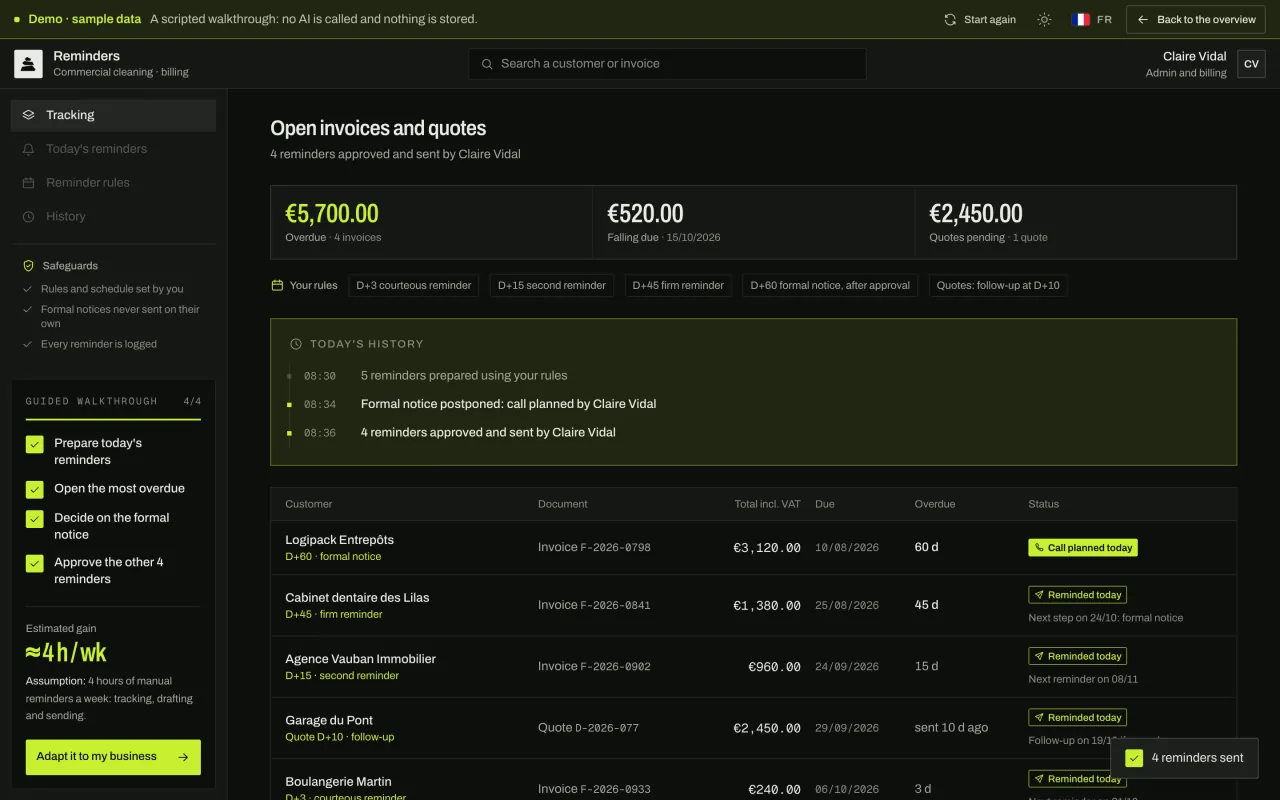Click the Start again refresh icon

tap(950, 20)
